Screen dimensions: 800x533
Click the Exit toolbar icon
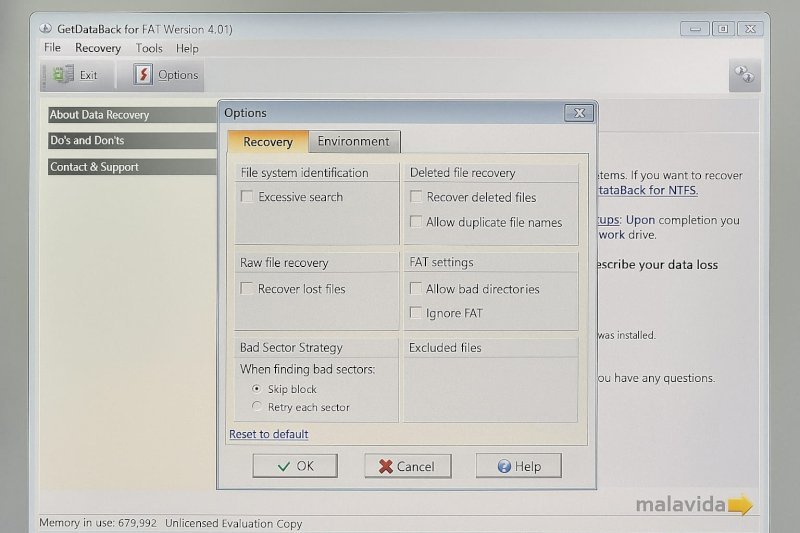point(63,75)
